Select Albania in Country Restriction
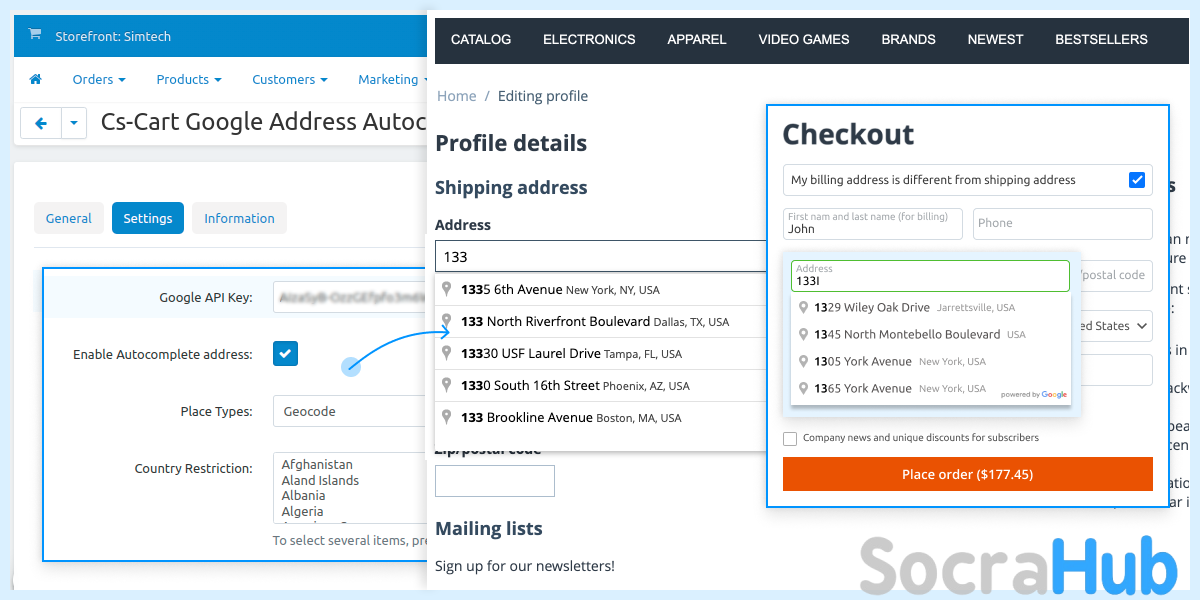1200x600 pixels. click(x=303, y=495)
